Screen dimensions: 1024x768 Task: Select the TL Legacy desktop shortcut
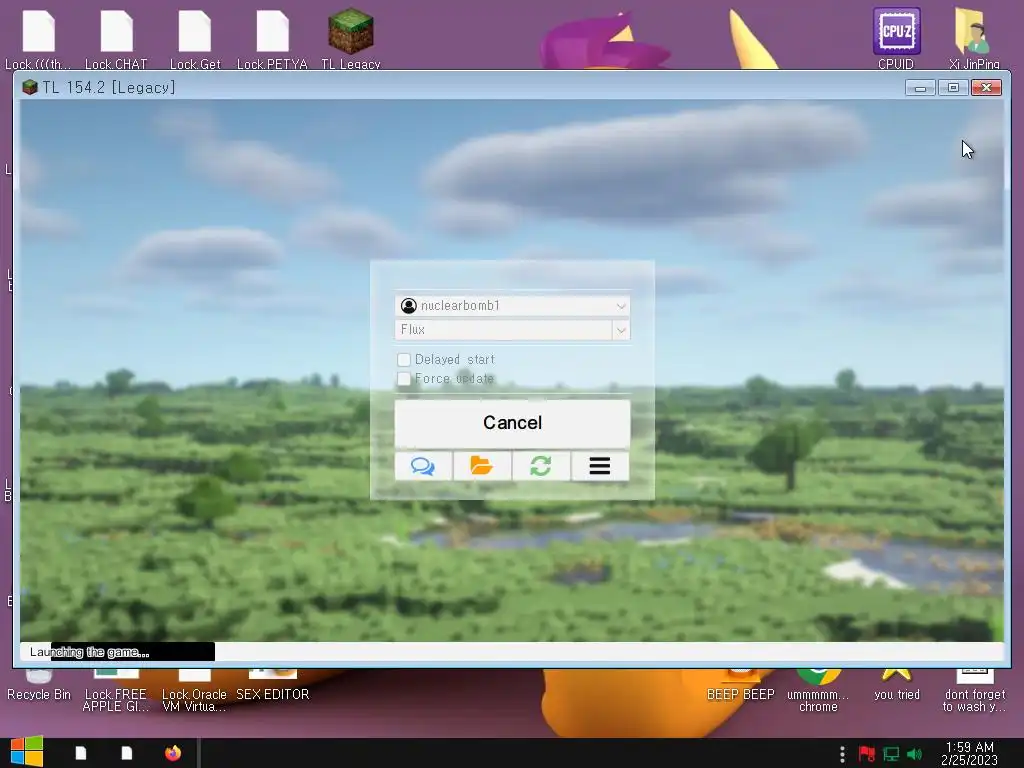pos(351,38)
